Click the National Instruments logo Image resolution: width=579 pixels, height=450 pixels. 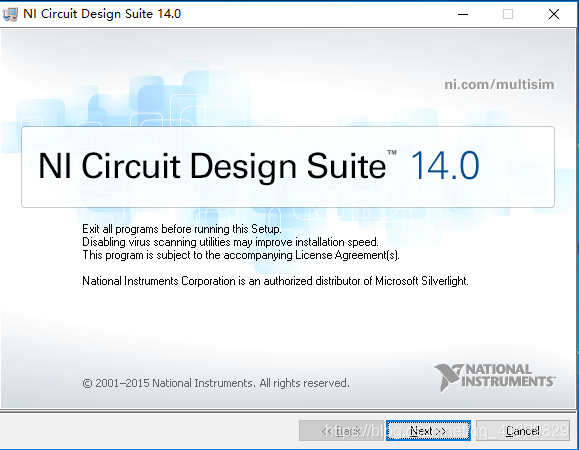[495, 377]
